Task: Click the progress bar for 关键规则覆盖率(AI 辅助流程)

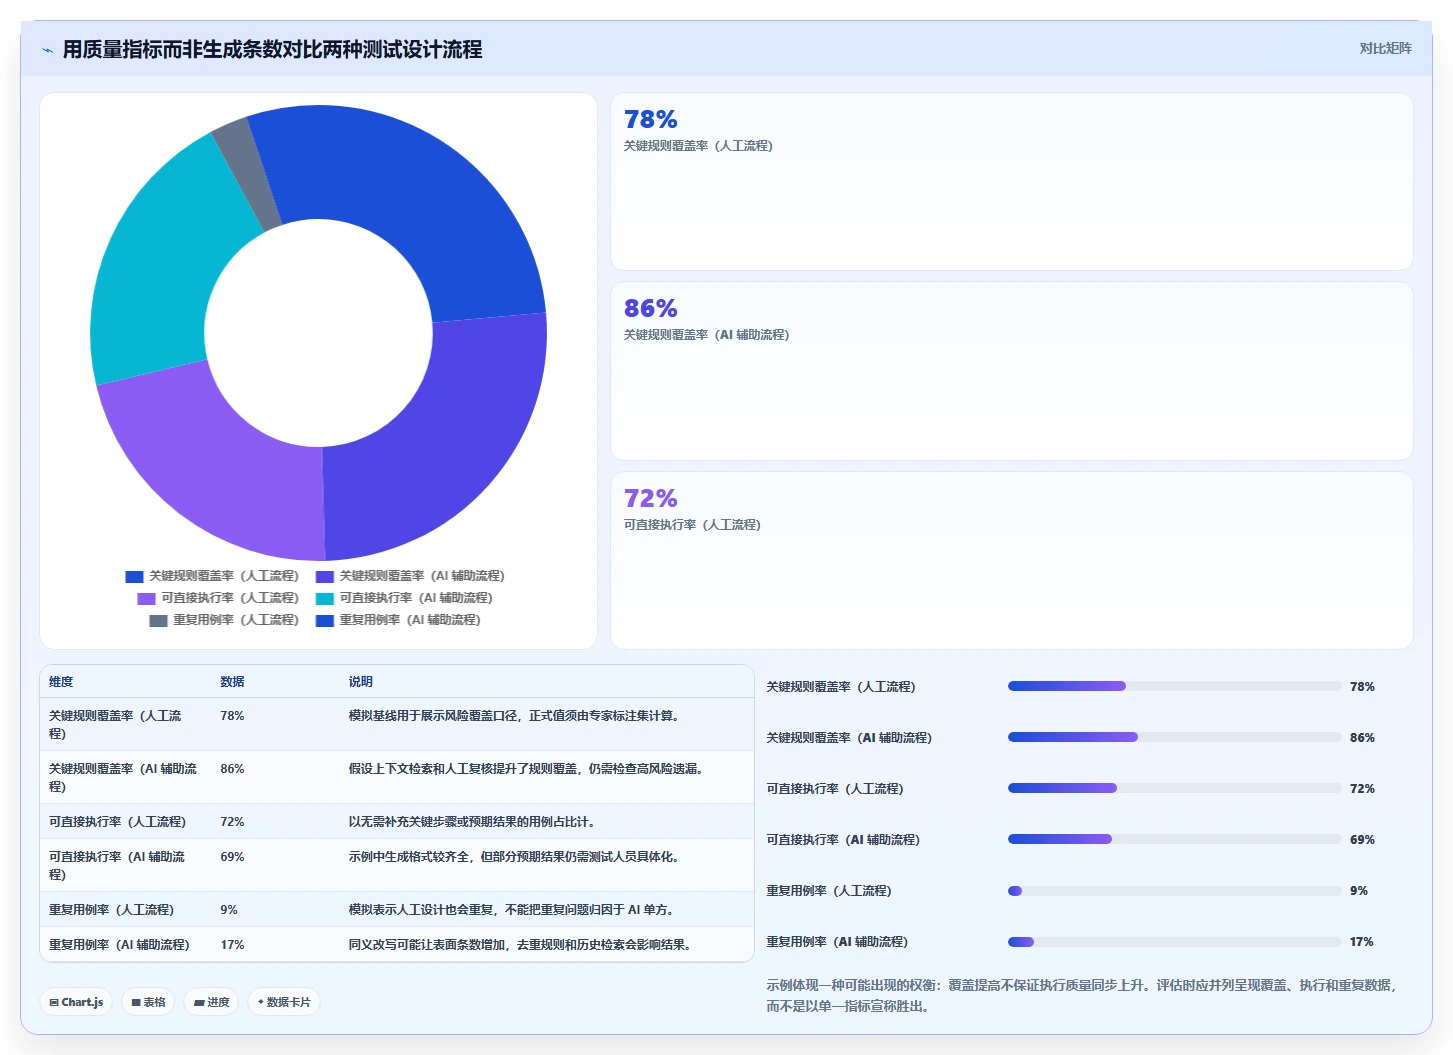Action: coord(1174,737)
